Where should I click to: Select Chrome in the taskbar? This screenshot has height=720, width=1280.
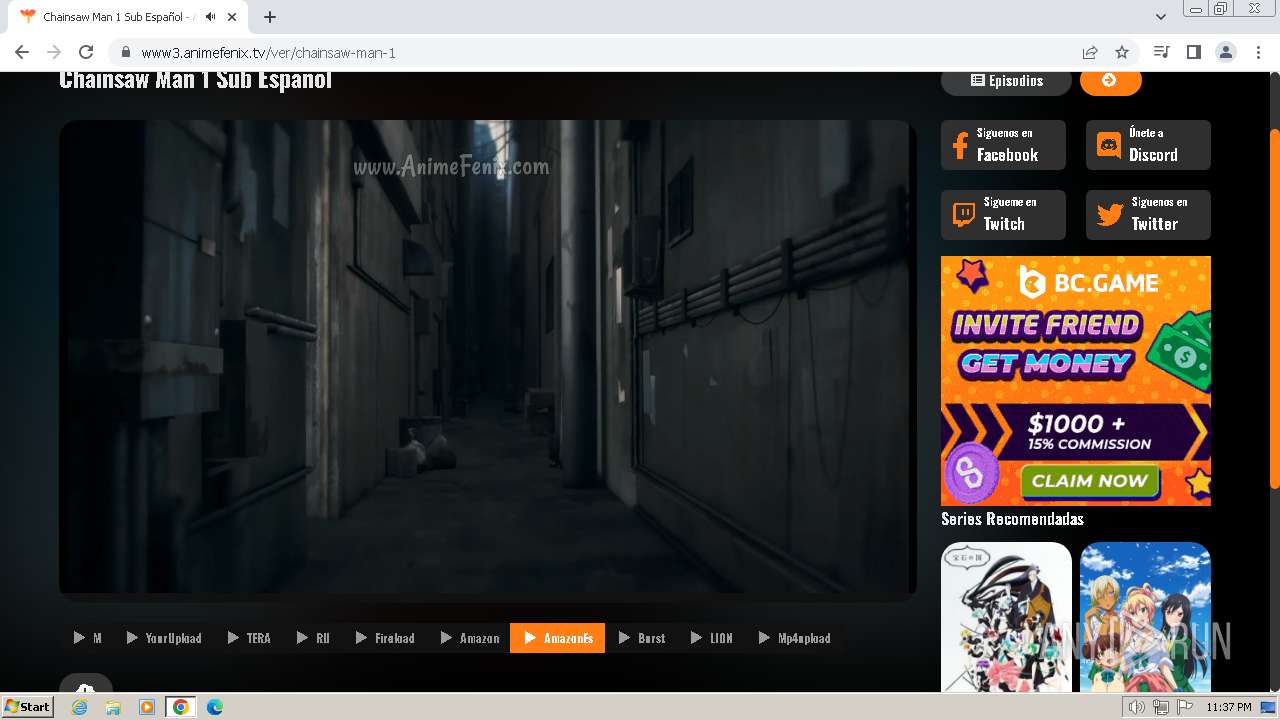pos(181,707)
